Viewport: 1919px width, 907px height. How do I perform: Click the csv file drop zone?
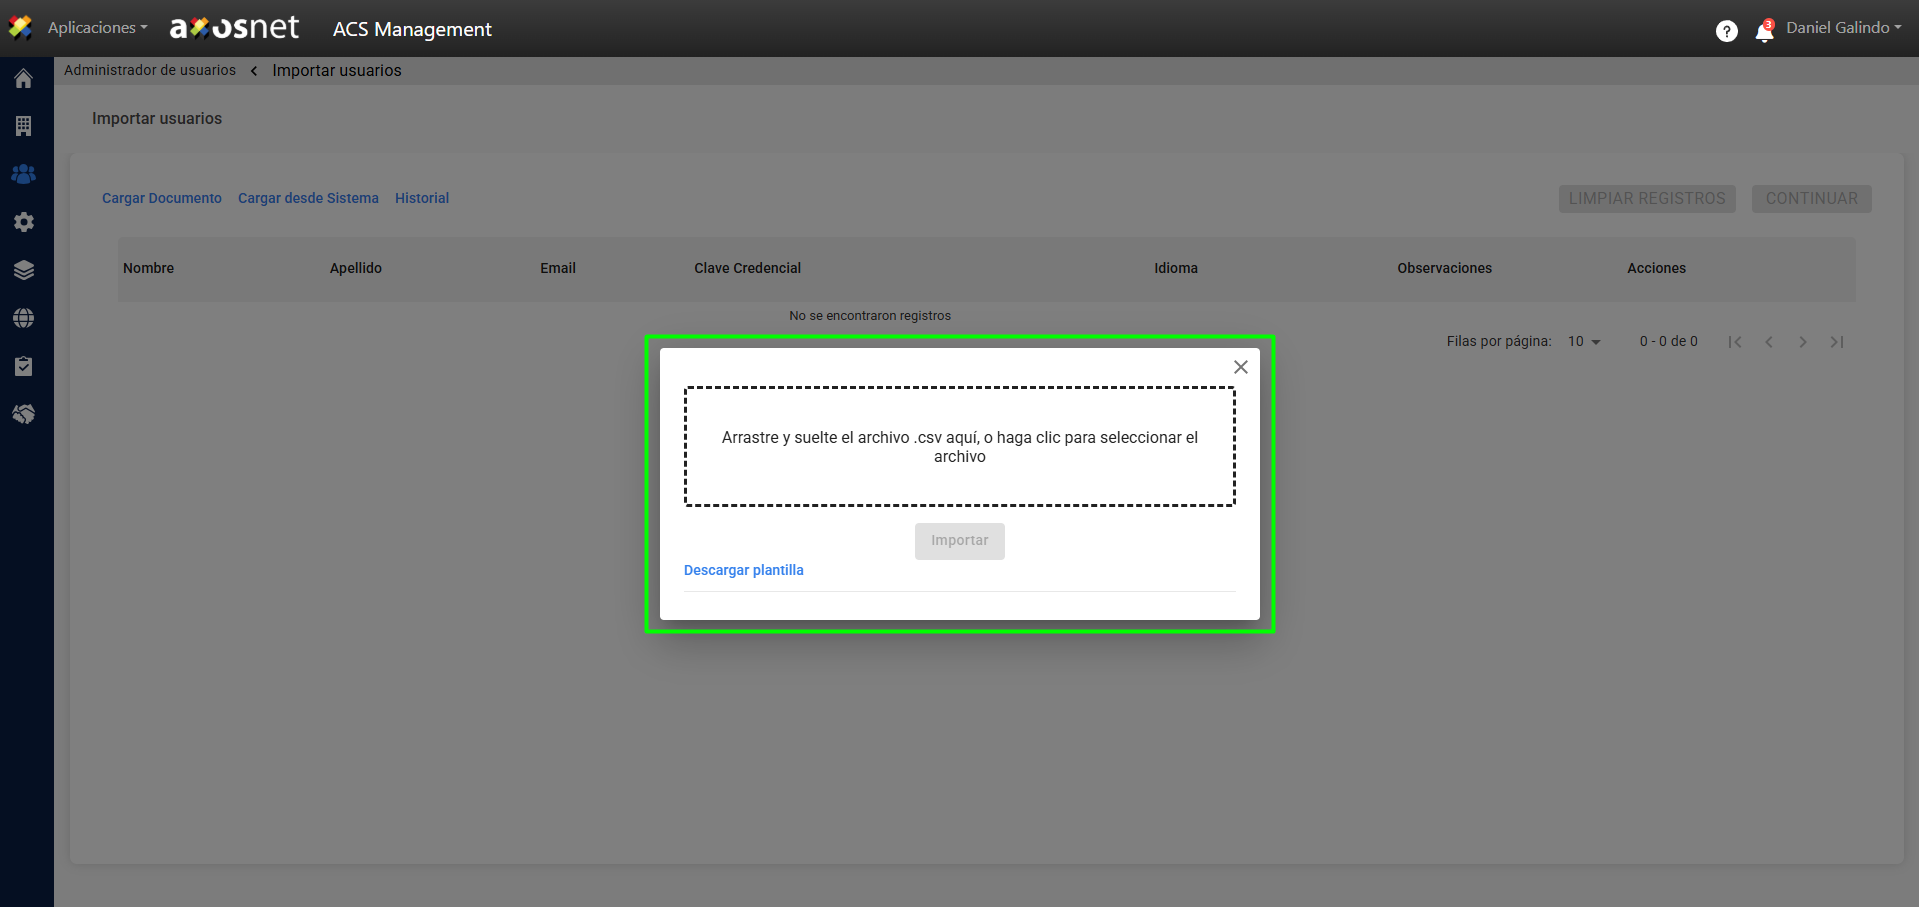point(959,447)
